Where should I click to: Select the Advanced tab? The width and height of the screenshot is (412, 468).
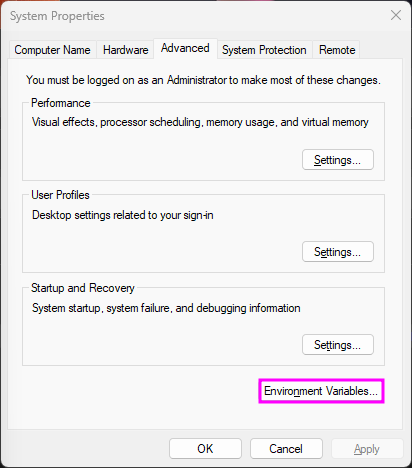(x=185, y=48)
